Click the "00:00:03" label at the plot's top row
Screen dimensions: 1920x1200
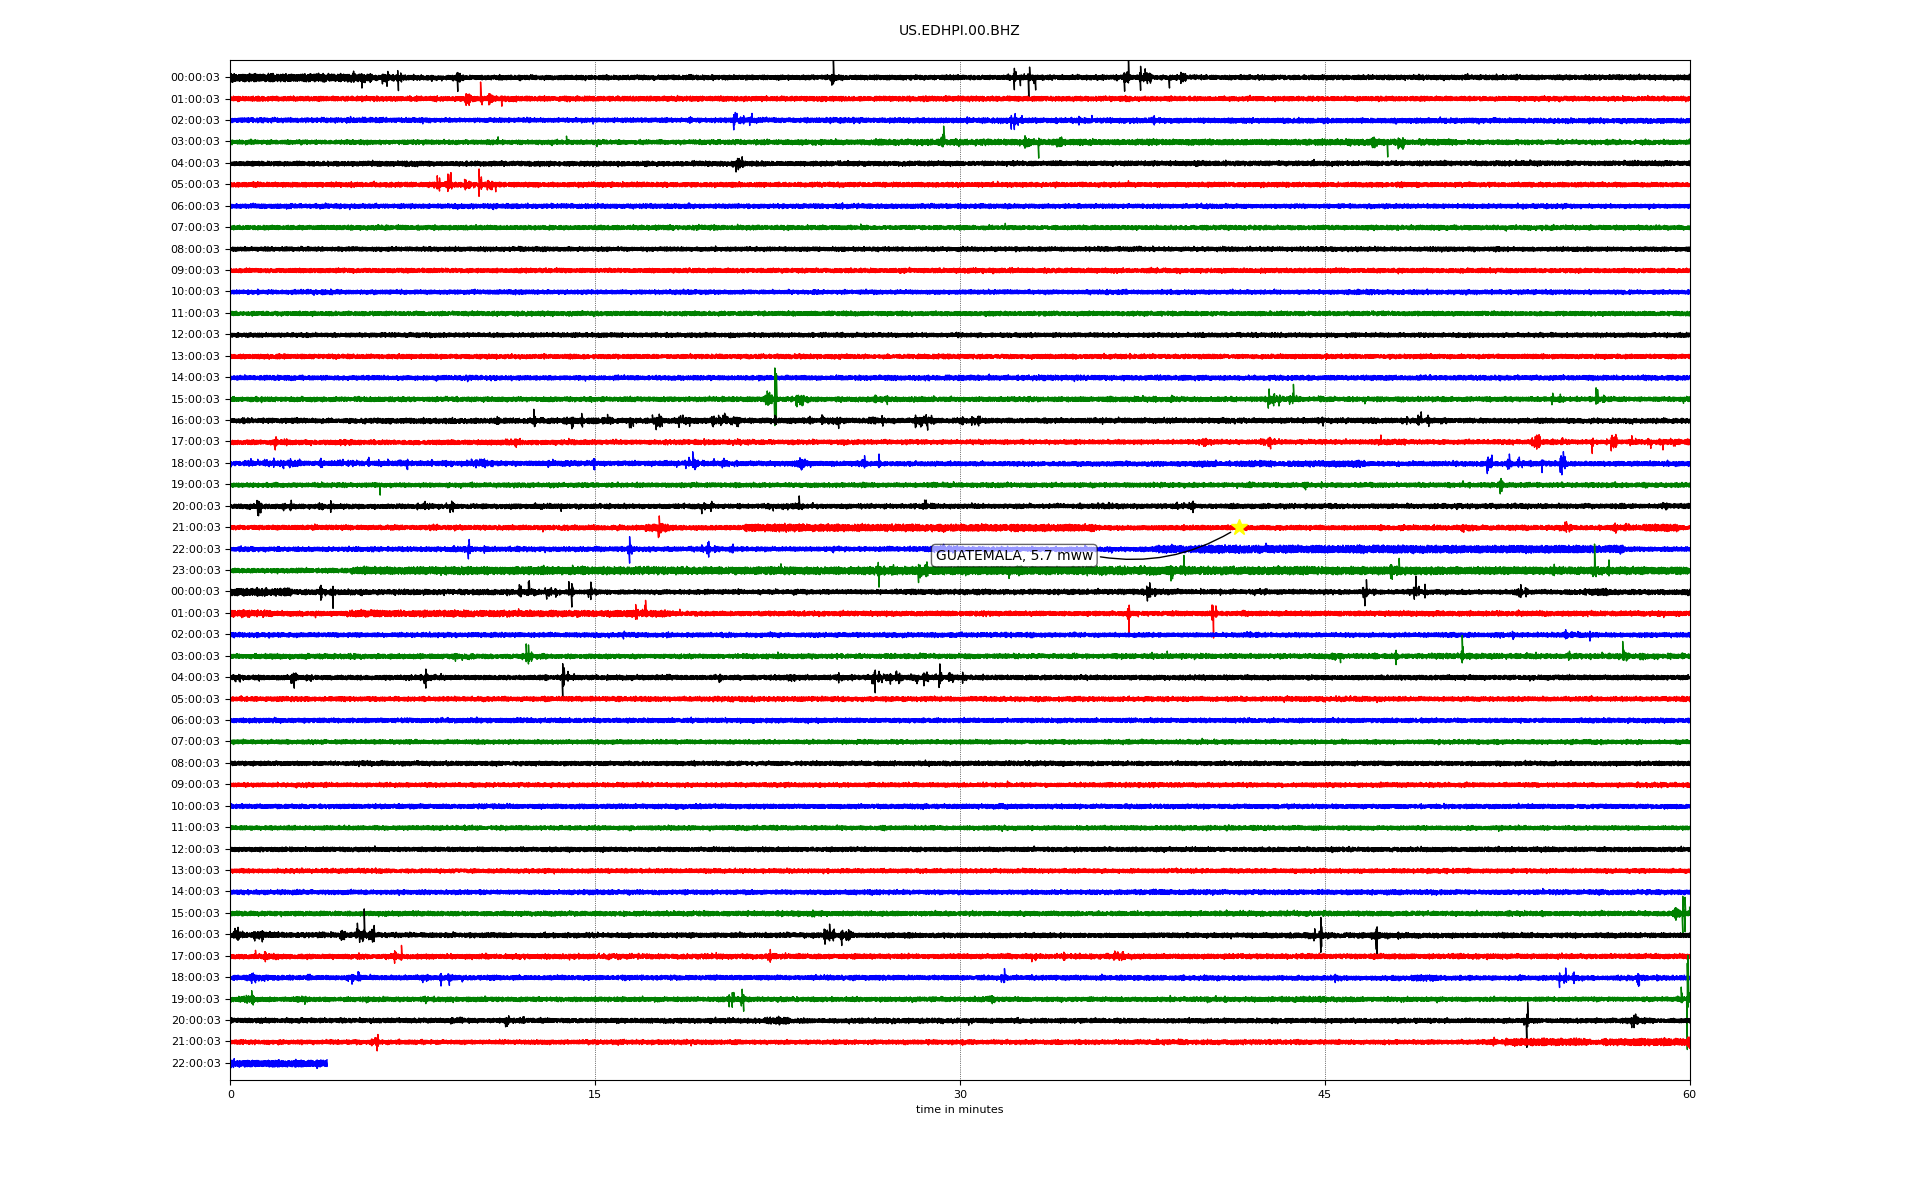pos(195,77)
